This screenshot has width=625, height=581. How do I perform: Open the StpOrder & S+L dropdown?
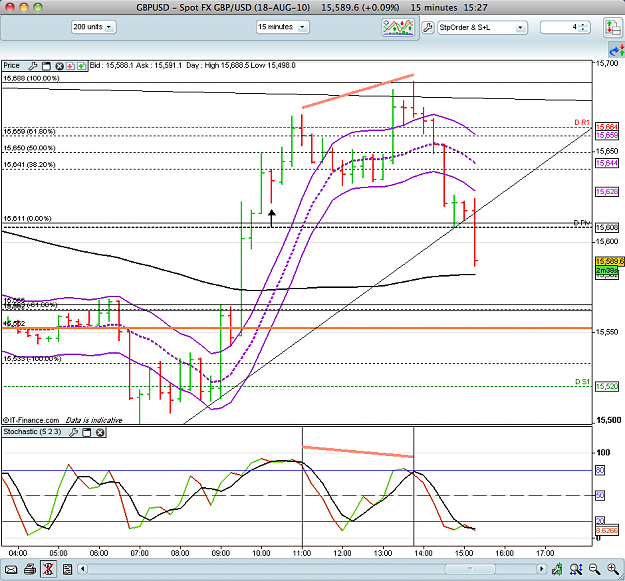pos(482,27)
